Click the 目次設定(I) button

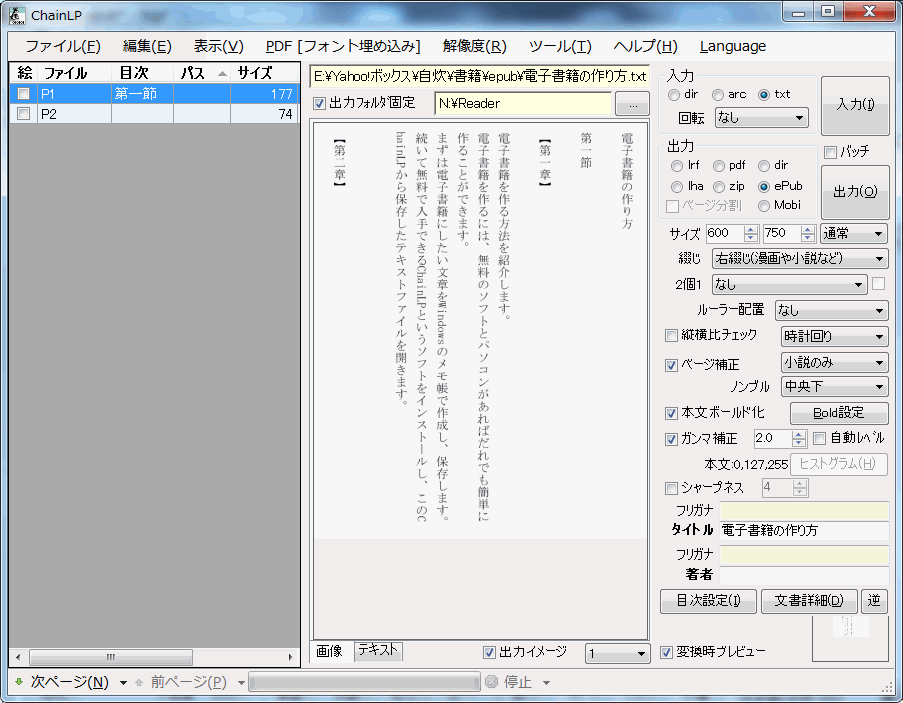tap(708, 601)
